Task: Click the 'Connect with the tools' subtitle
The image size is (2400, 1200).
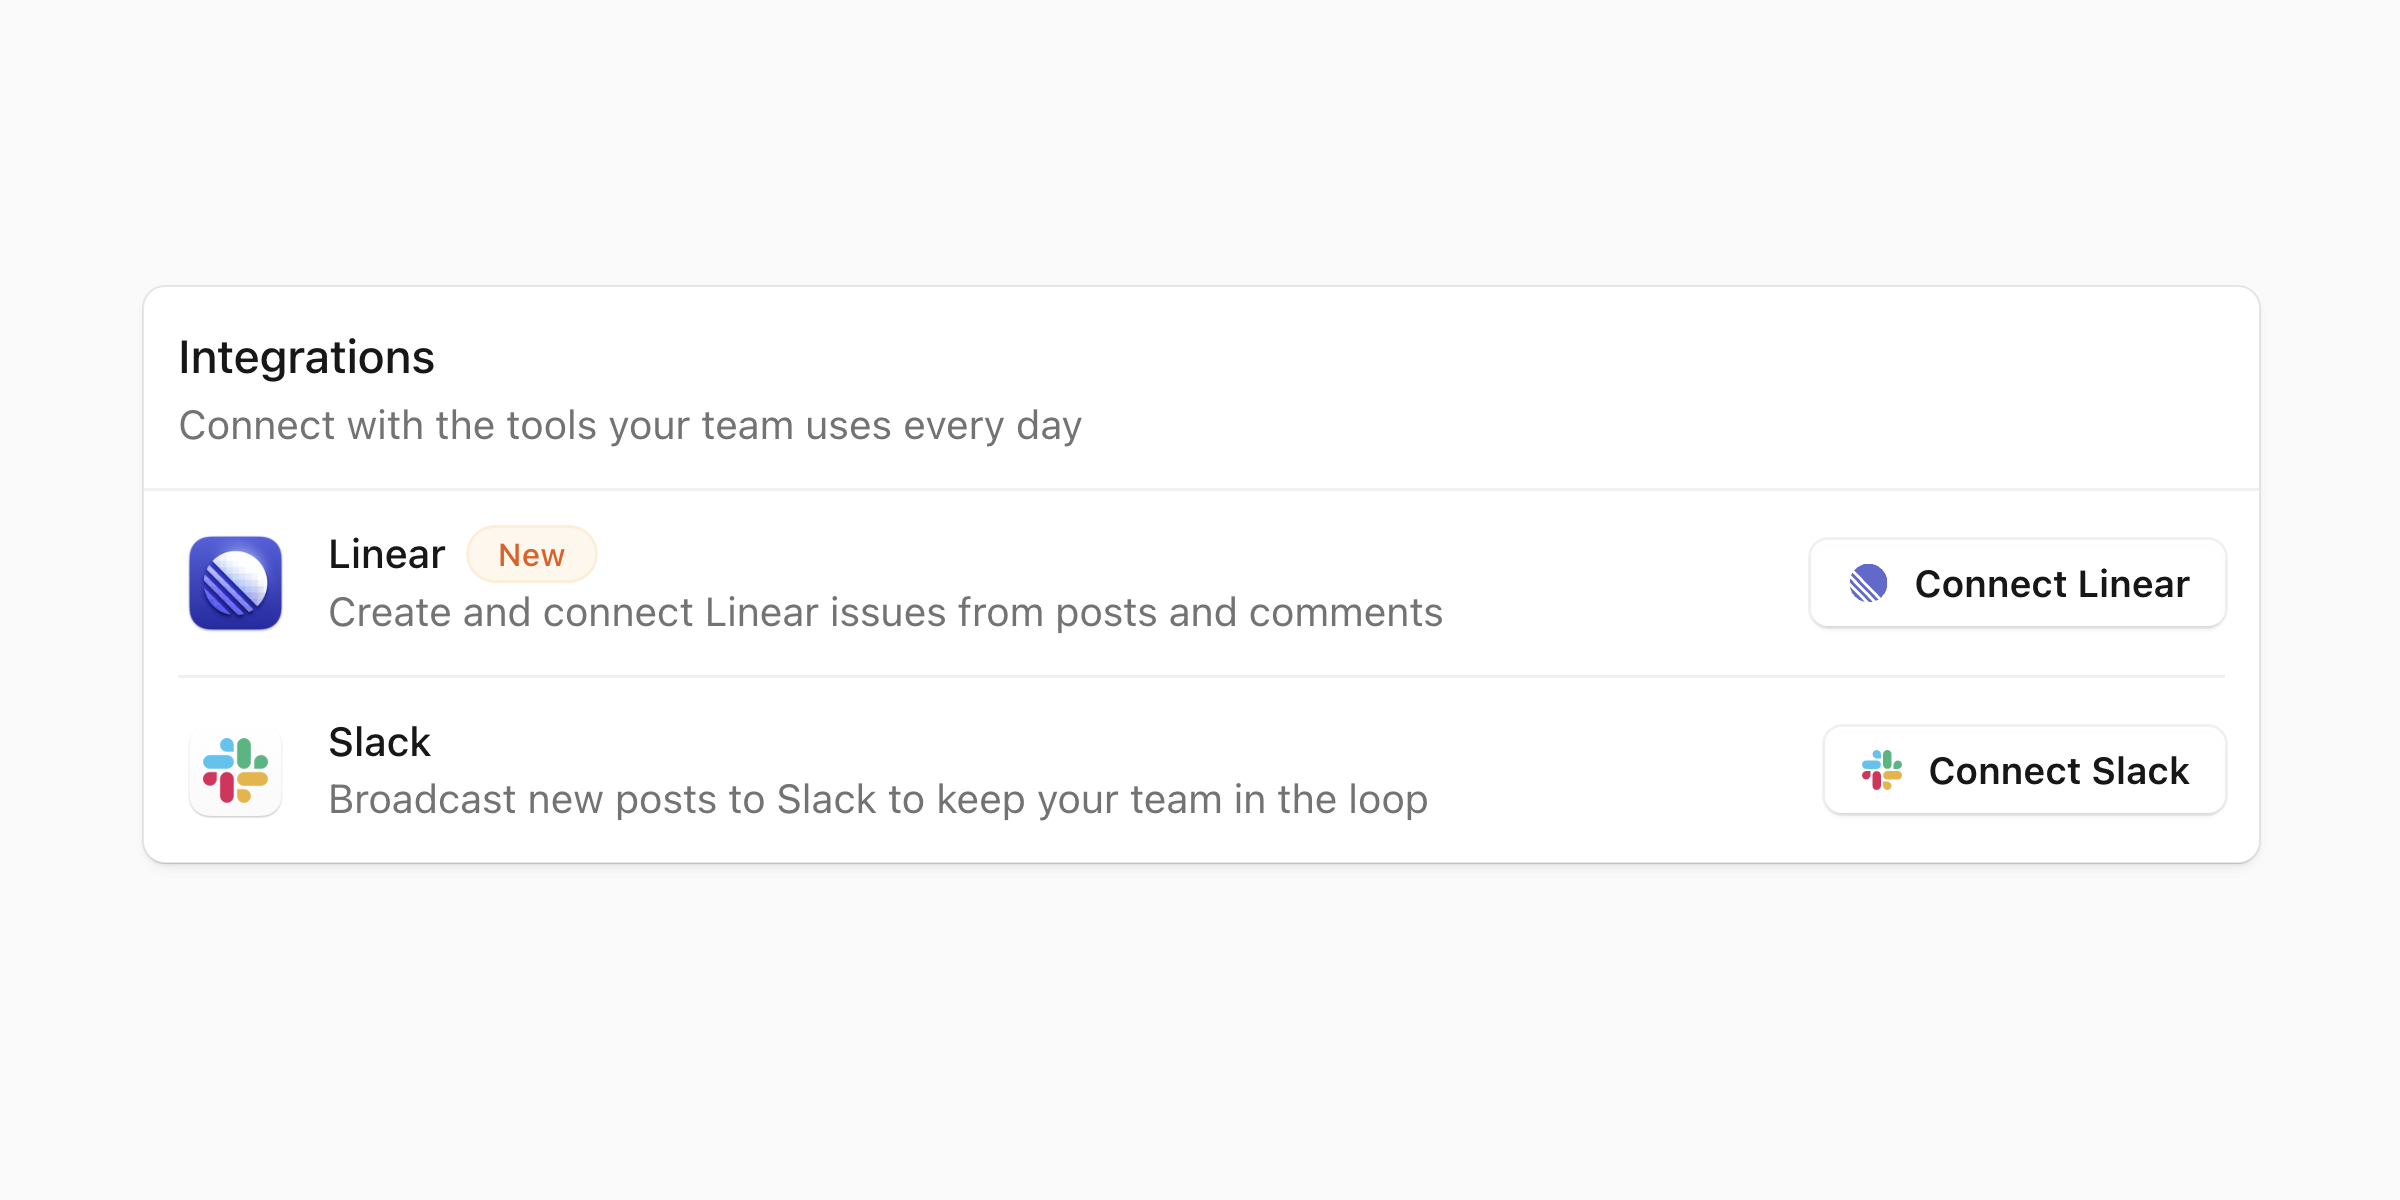Action: coord(630,426)
